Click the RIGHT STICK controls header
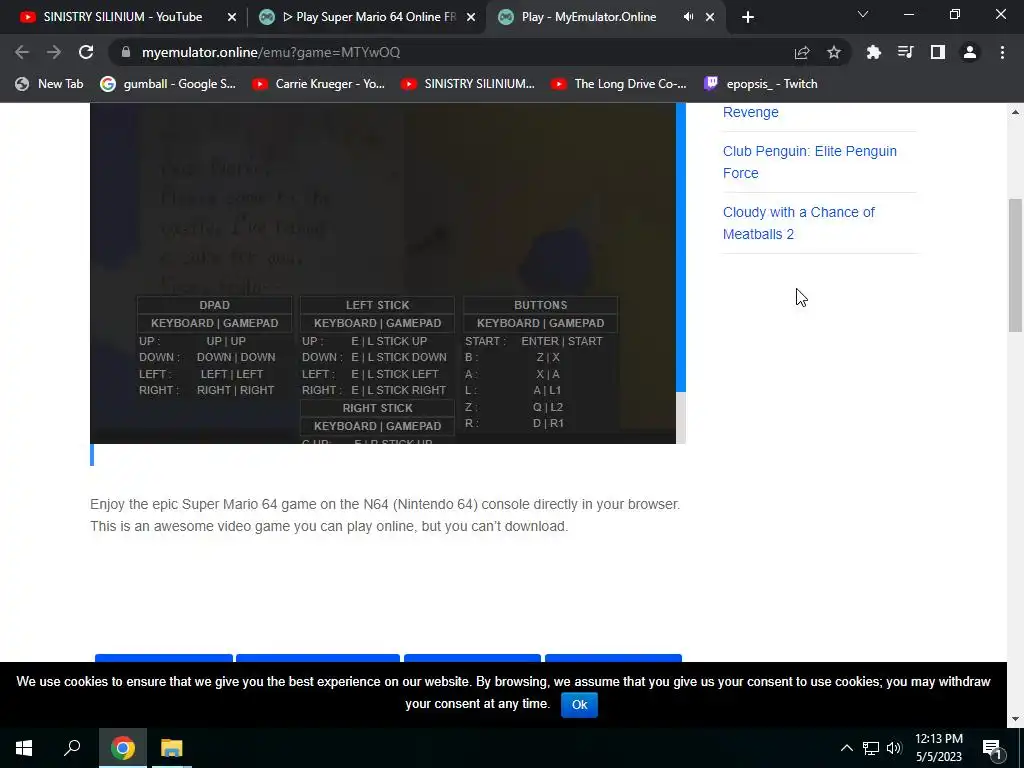Viewport: 1024px width, 768px height. pos(377,408)
